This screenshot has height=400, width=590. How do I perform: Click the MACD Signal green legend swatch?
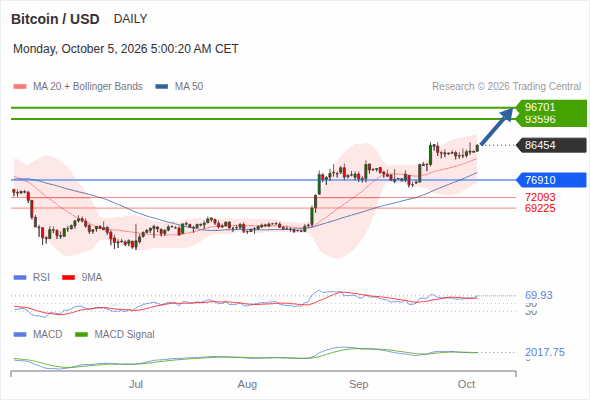coord(81,335)
